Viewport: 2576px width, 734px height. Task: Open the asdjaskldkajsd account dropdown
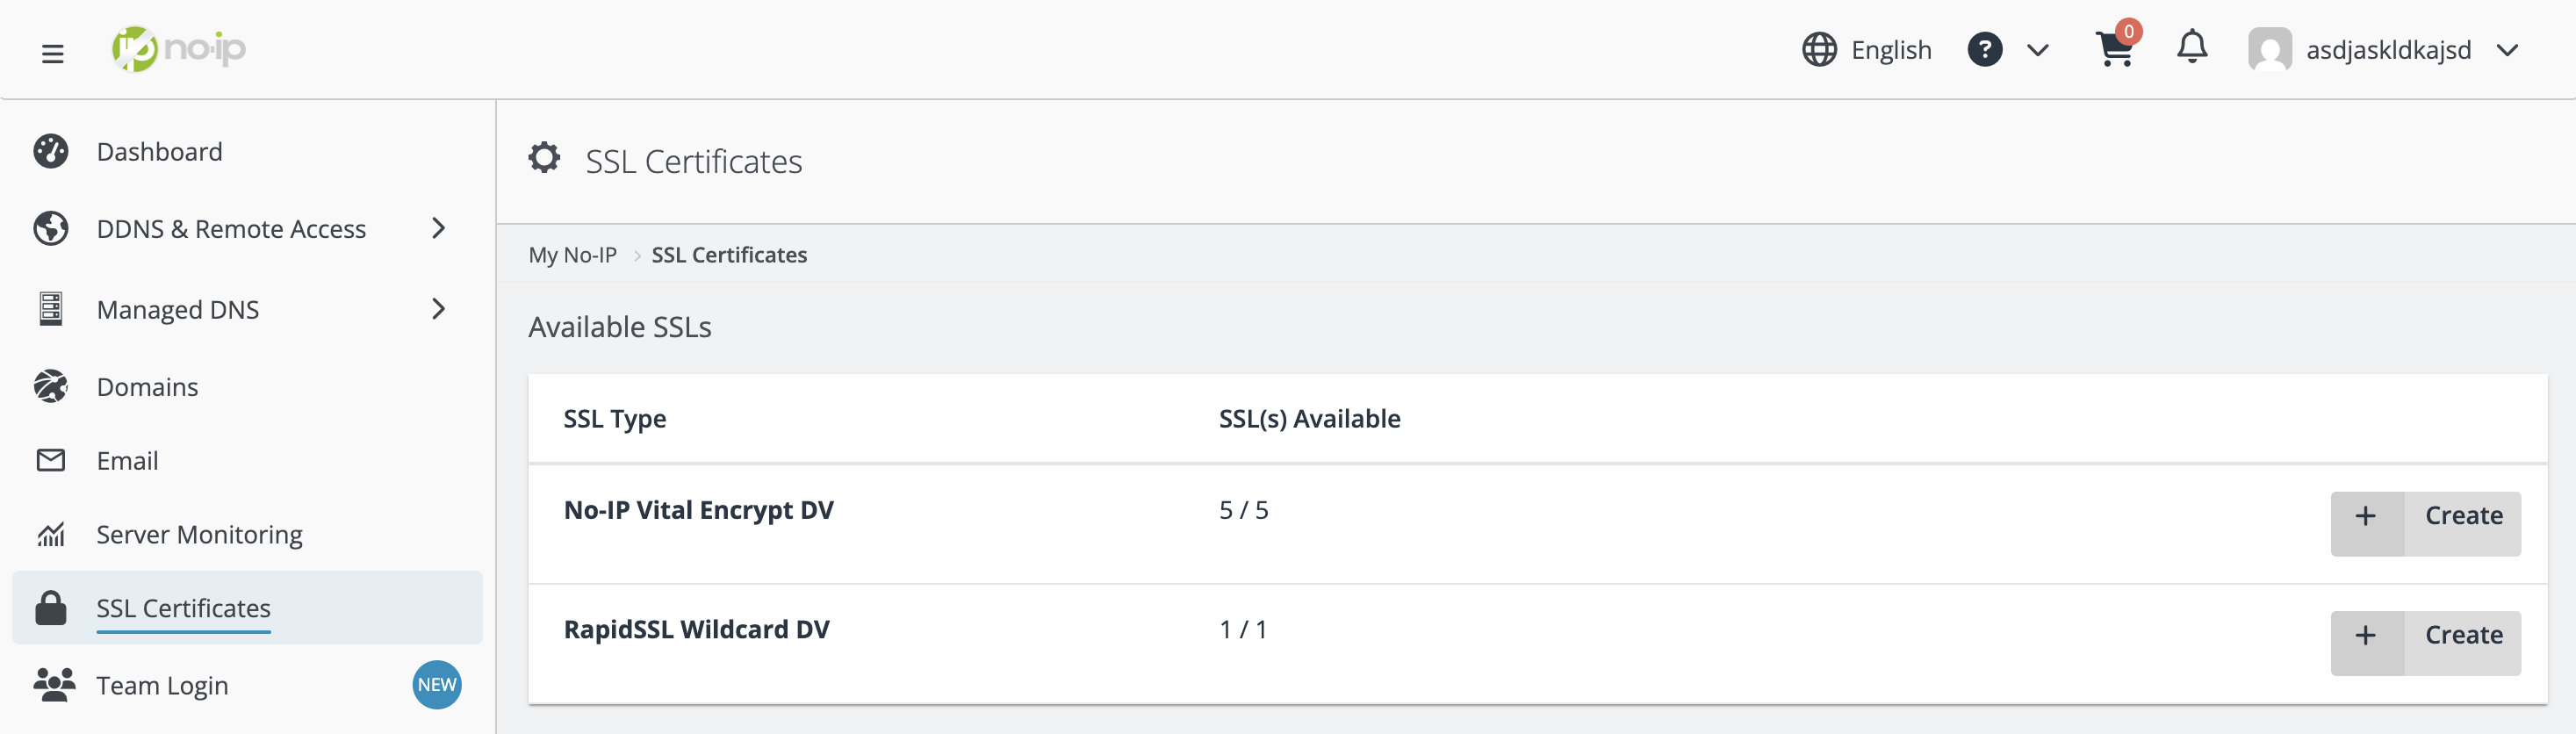pyautogui.click(x=2506, y=50)
